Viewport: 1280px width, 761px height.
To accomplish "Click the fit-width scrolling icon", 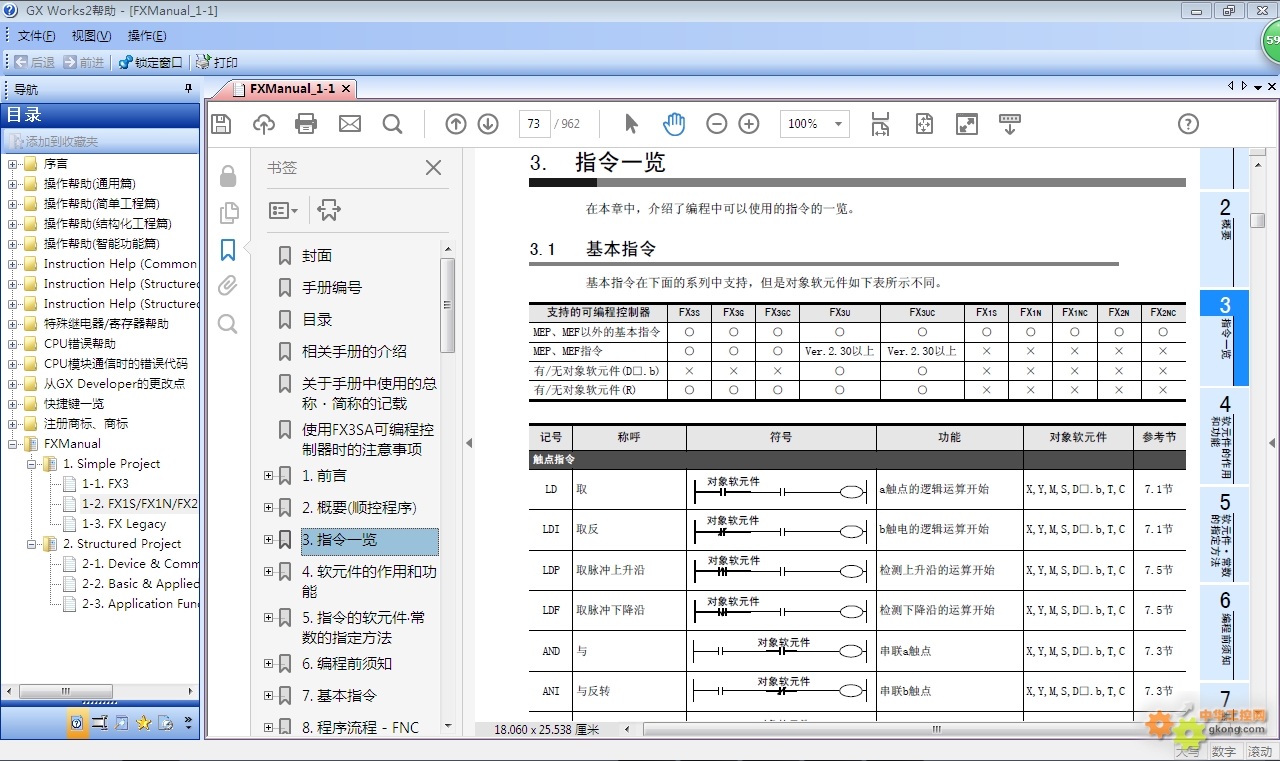I will [880, 124].
